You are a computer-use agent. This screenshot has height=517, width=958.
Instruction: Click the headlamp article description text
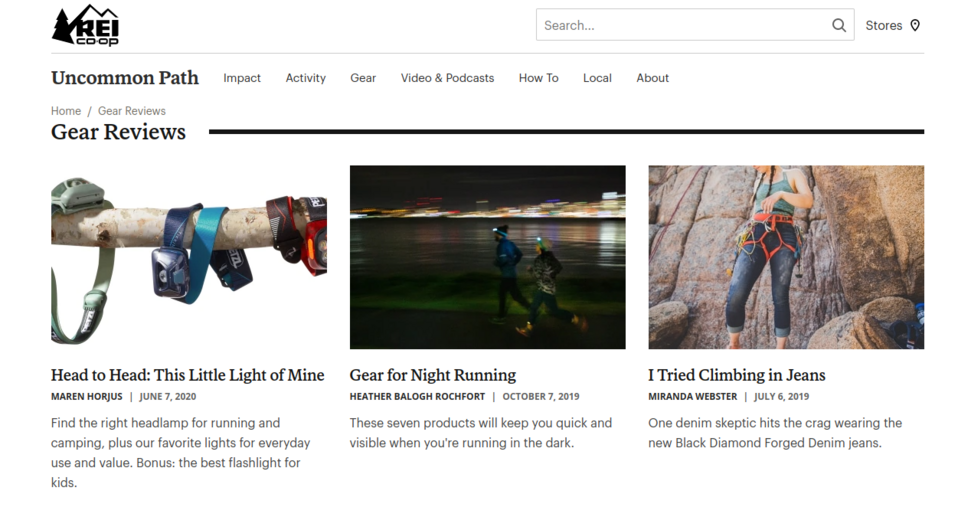pyautogui.click(x=181, y=453)
